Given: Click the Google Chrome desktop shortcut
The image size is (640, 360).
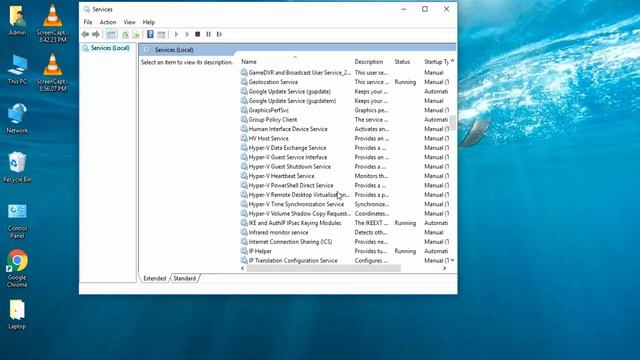Looking at the screenshot, I should point(17,269).
